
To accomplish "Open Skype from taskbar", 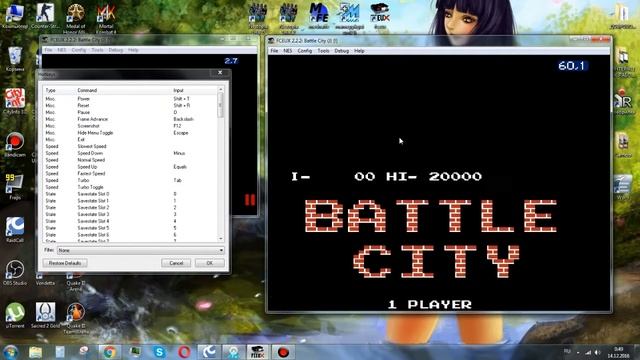I will [x=159, y=352].
